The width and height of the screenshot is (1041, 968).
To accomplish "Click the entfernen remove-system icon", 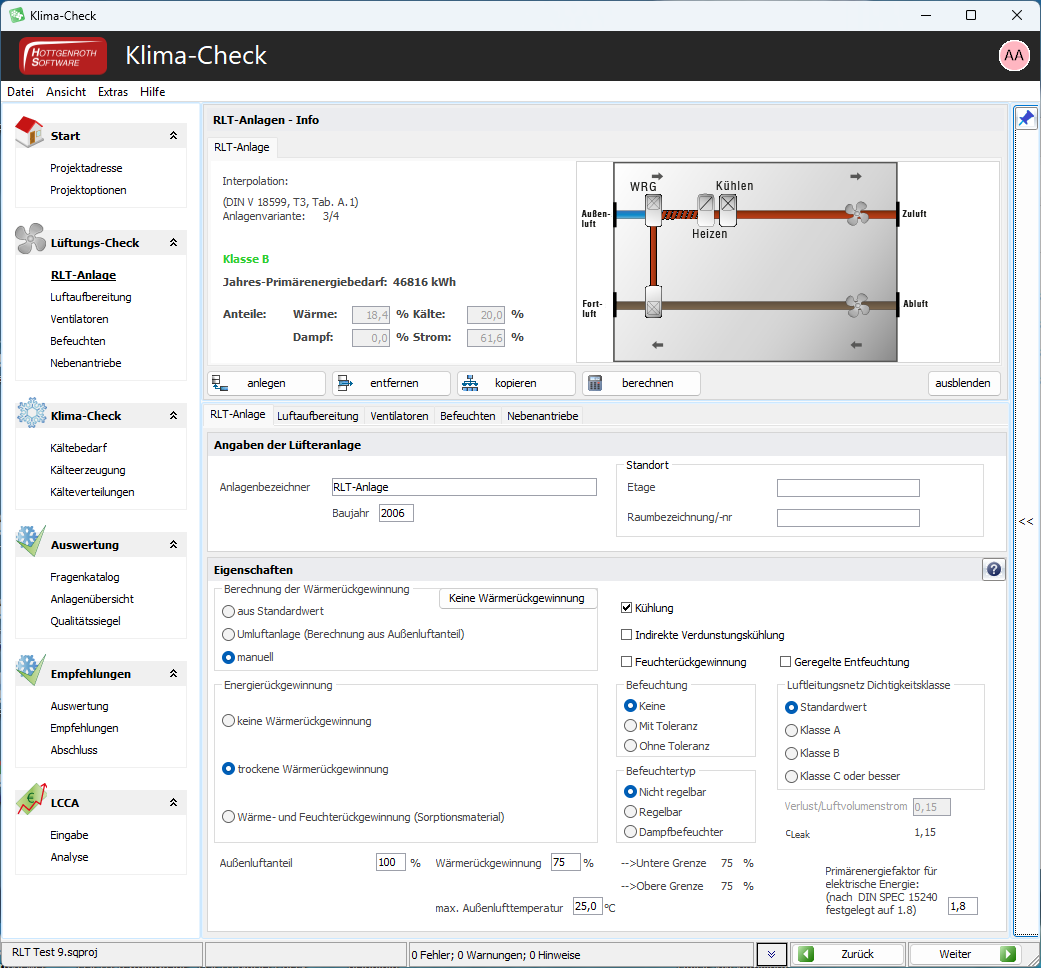I will pos(345,383).
